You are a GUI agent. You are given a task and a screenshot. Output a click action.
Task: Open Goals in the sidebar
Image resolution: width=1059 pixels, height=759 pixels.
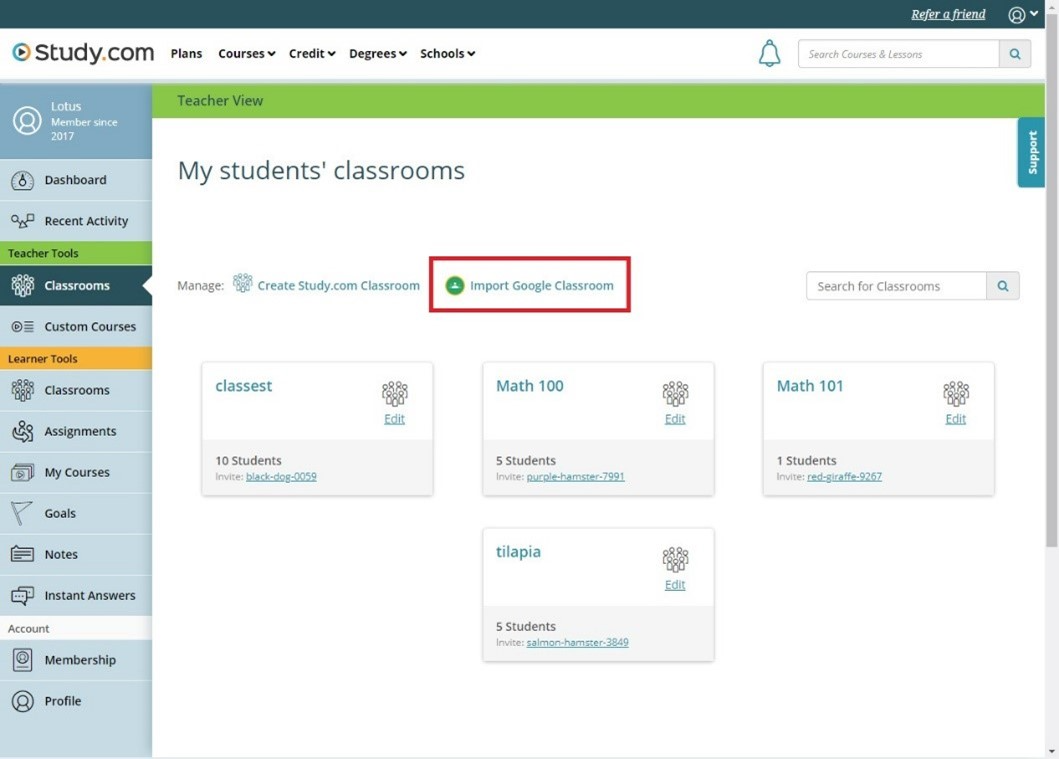(76, 514)
